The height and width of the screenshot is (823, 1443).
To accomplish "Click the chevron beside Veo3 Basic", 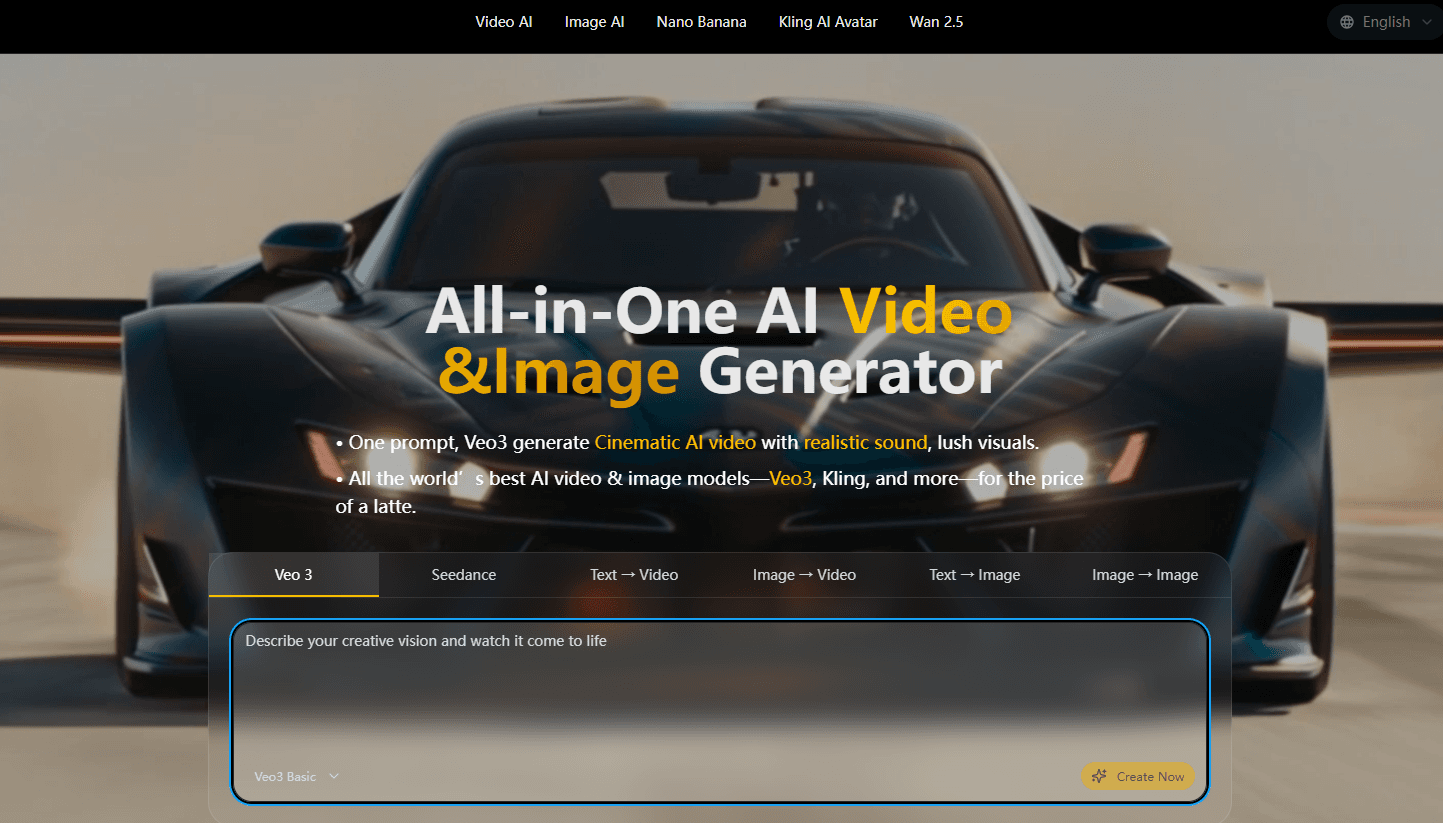I will coord(334,776).
